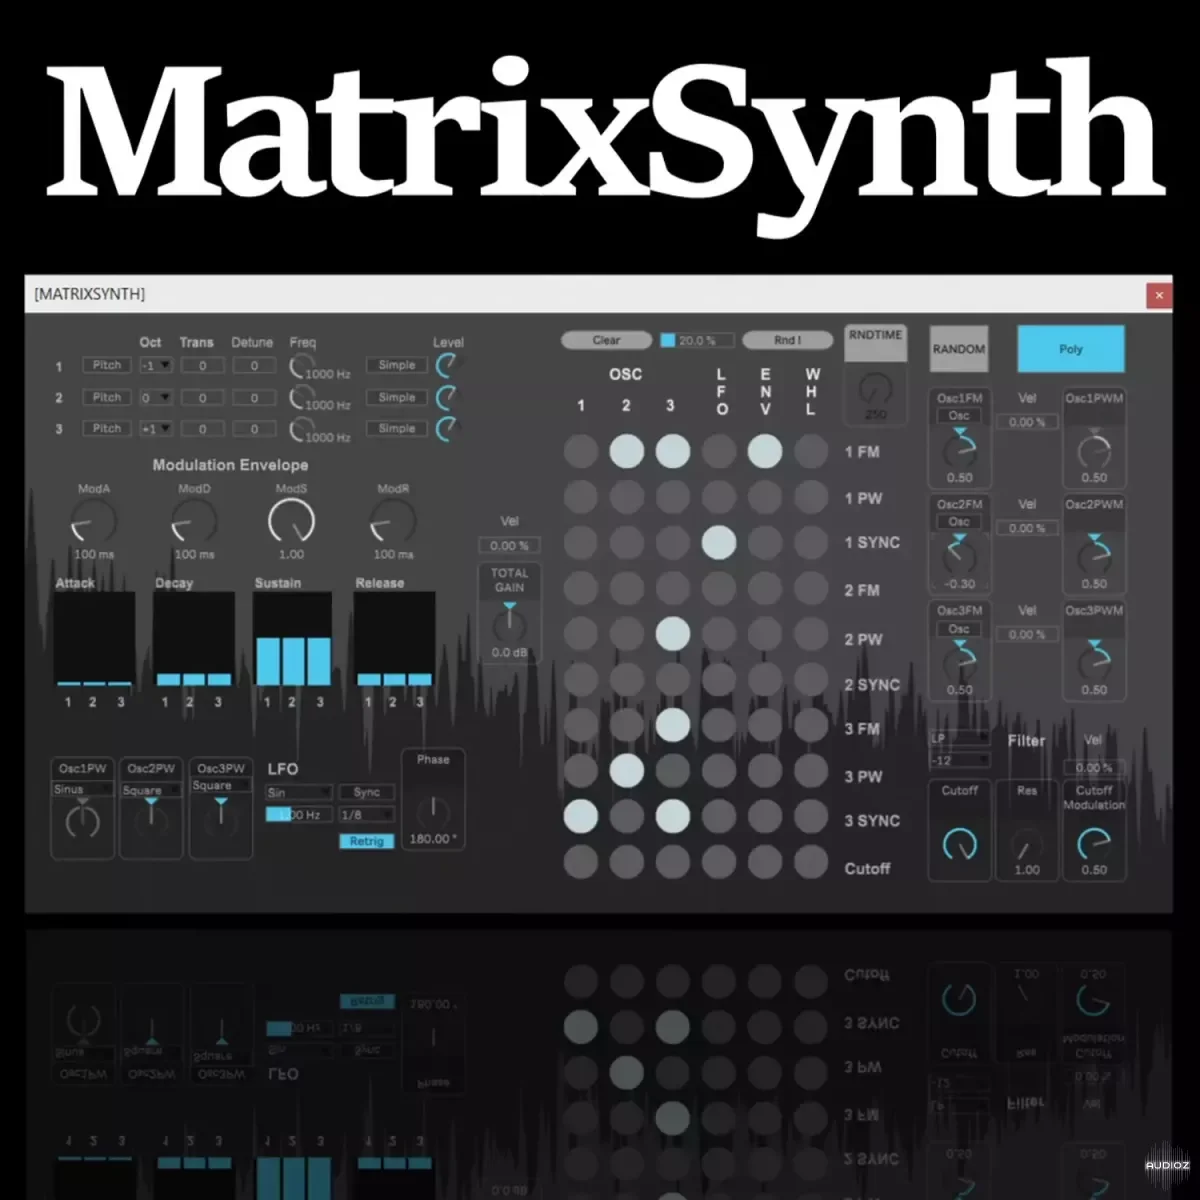Viewport: 1200px width, 1200px height.
Task: Adjust the ModD envelope knob
Action: 194,522
